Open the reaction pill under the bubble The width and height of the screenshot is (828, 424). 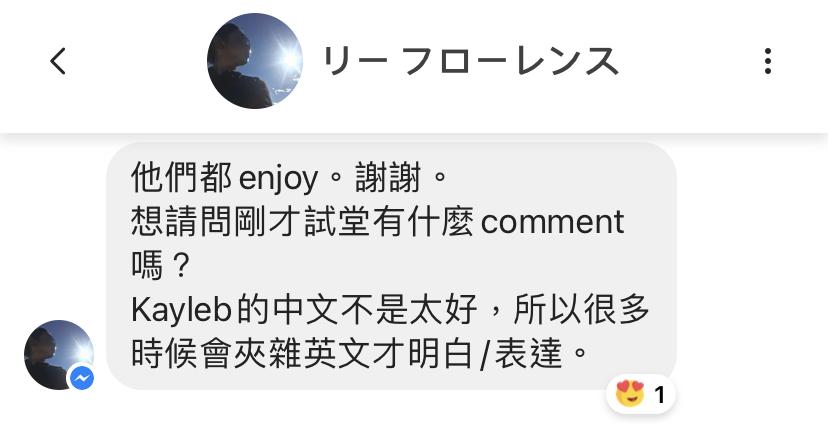(x=641, y=394)
